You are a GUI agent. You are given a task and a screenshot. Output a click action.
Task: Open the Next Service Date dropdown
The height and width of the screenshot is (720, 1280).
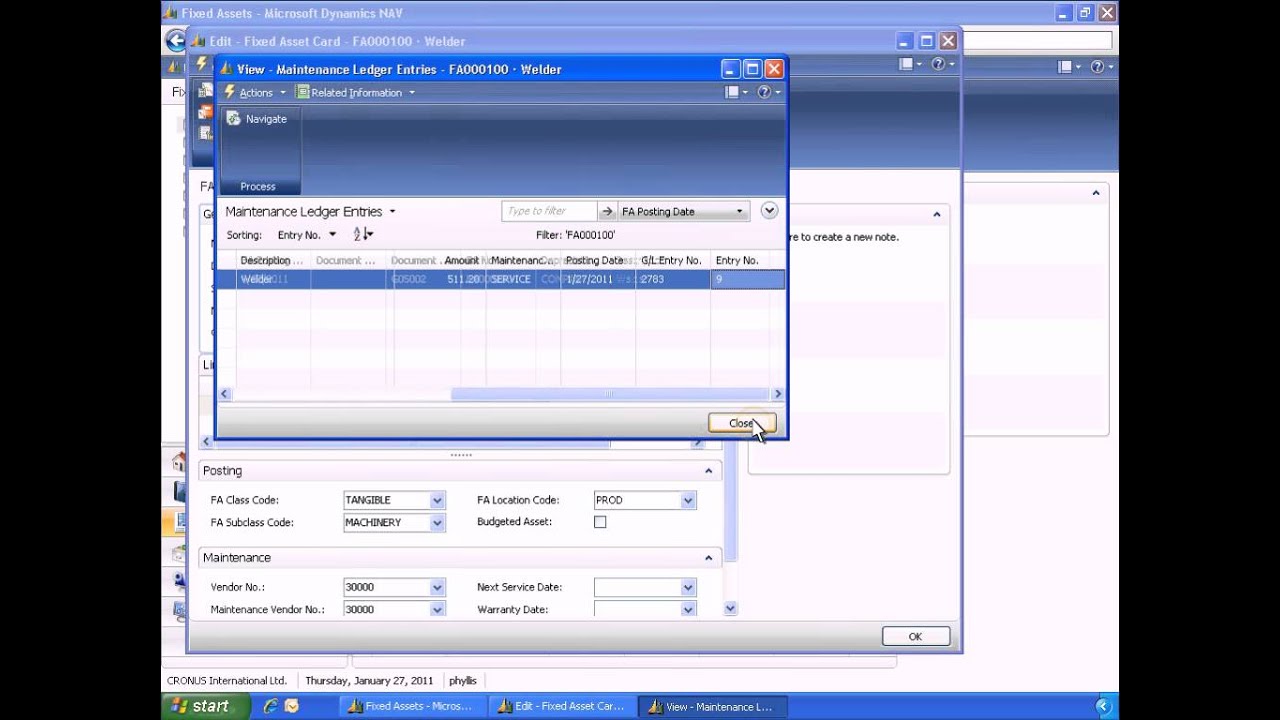(688, 587)
